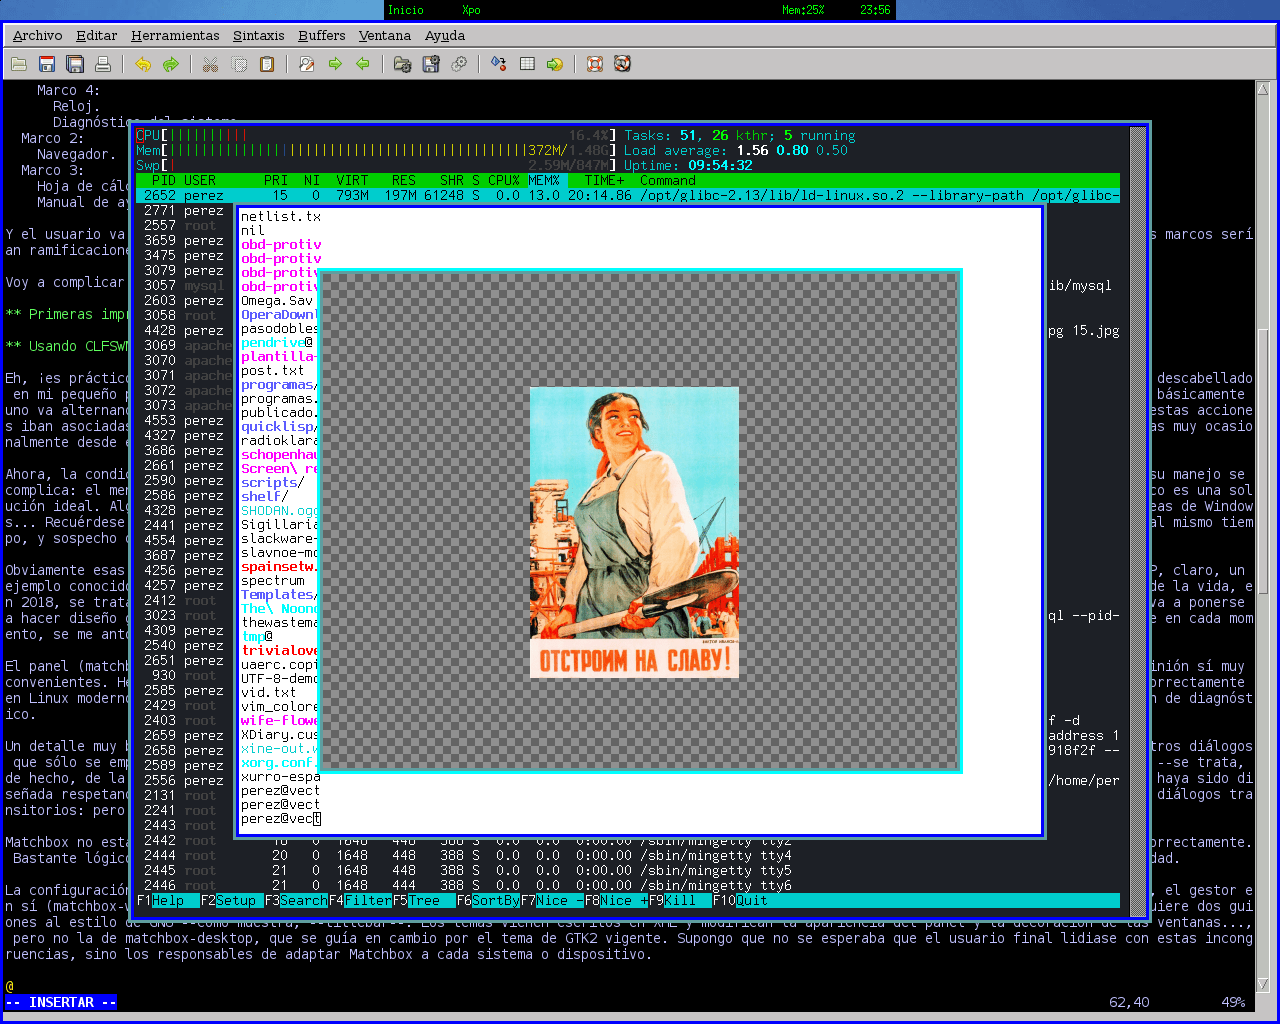This screenshot has height=1024, width=1280.
Task: Click F6 SortBy in htop footer
Action: pyautogui.click(x=488, y=901)
